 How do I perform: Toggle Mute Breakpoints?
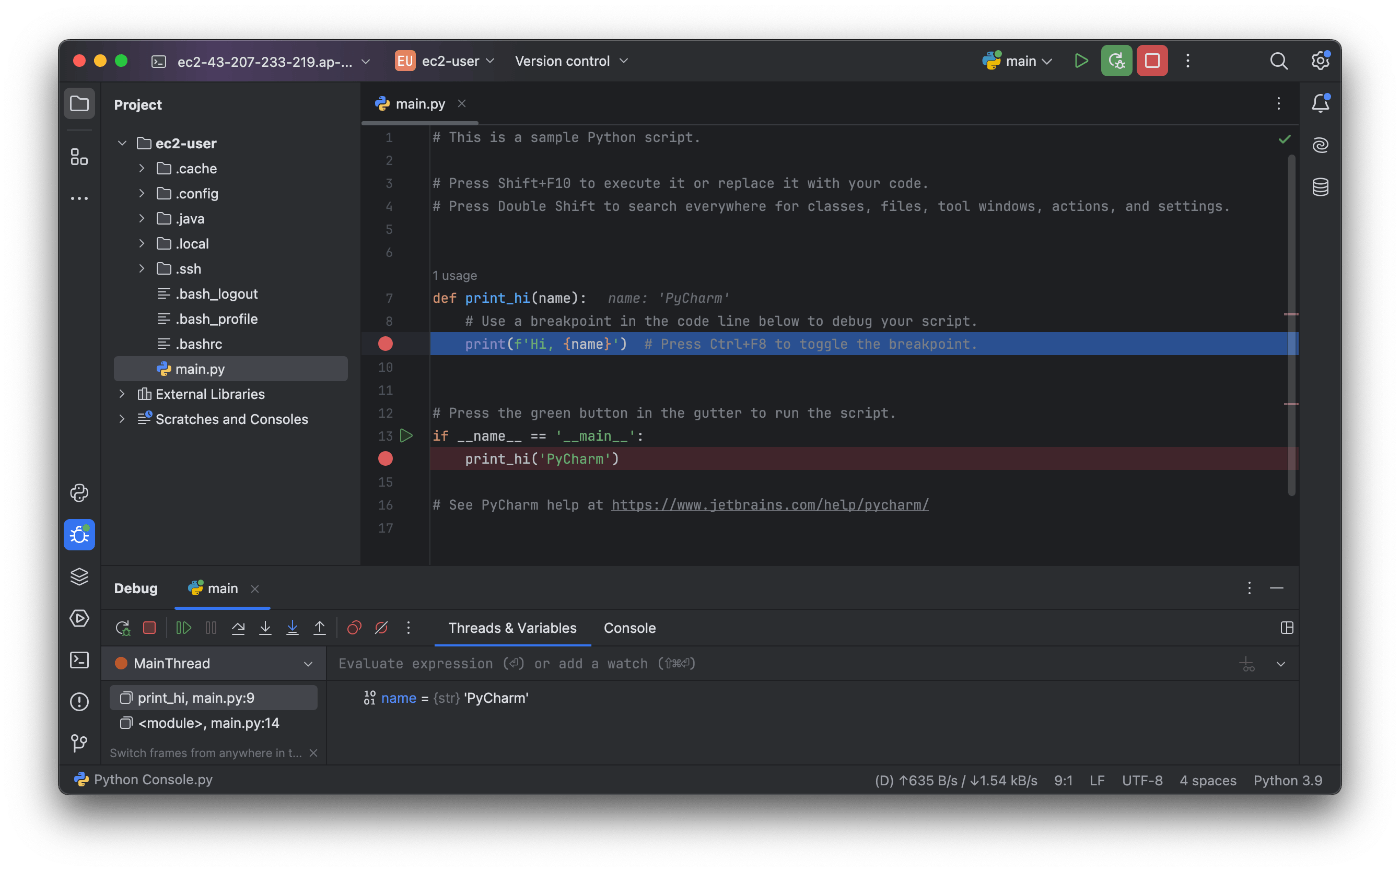pos(381,628)
